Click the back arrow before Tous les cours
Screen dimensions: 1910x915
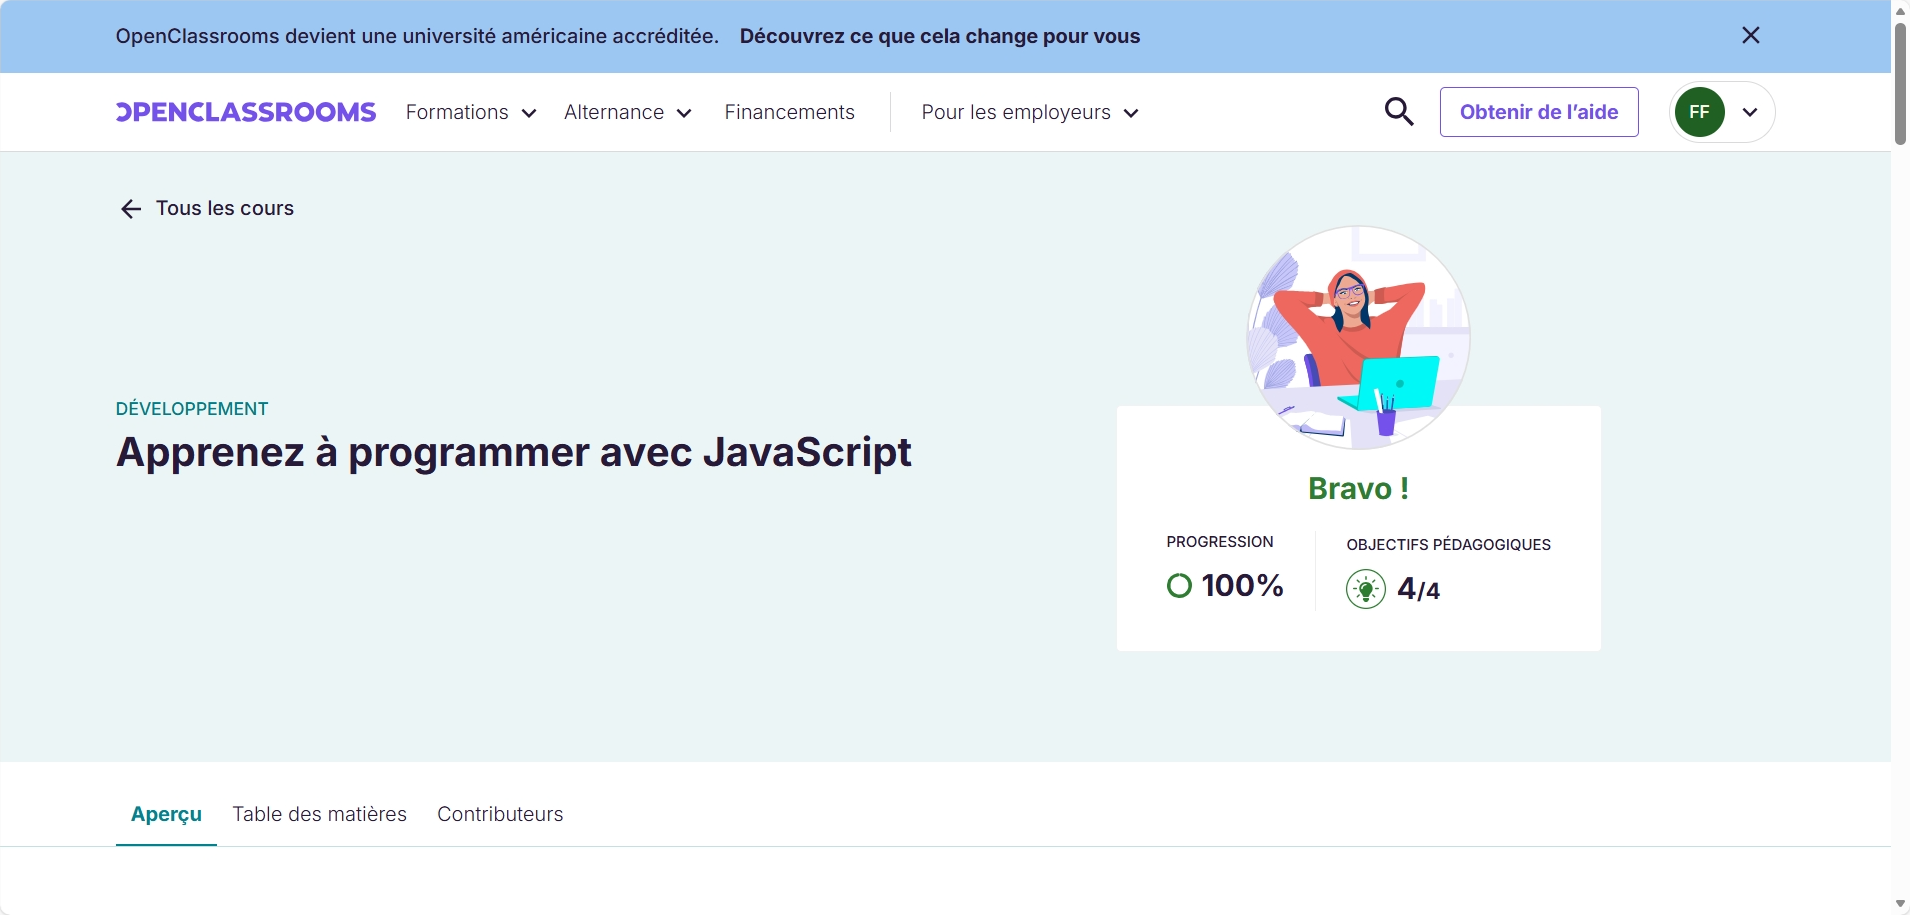130,209
